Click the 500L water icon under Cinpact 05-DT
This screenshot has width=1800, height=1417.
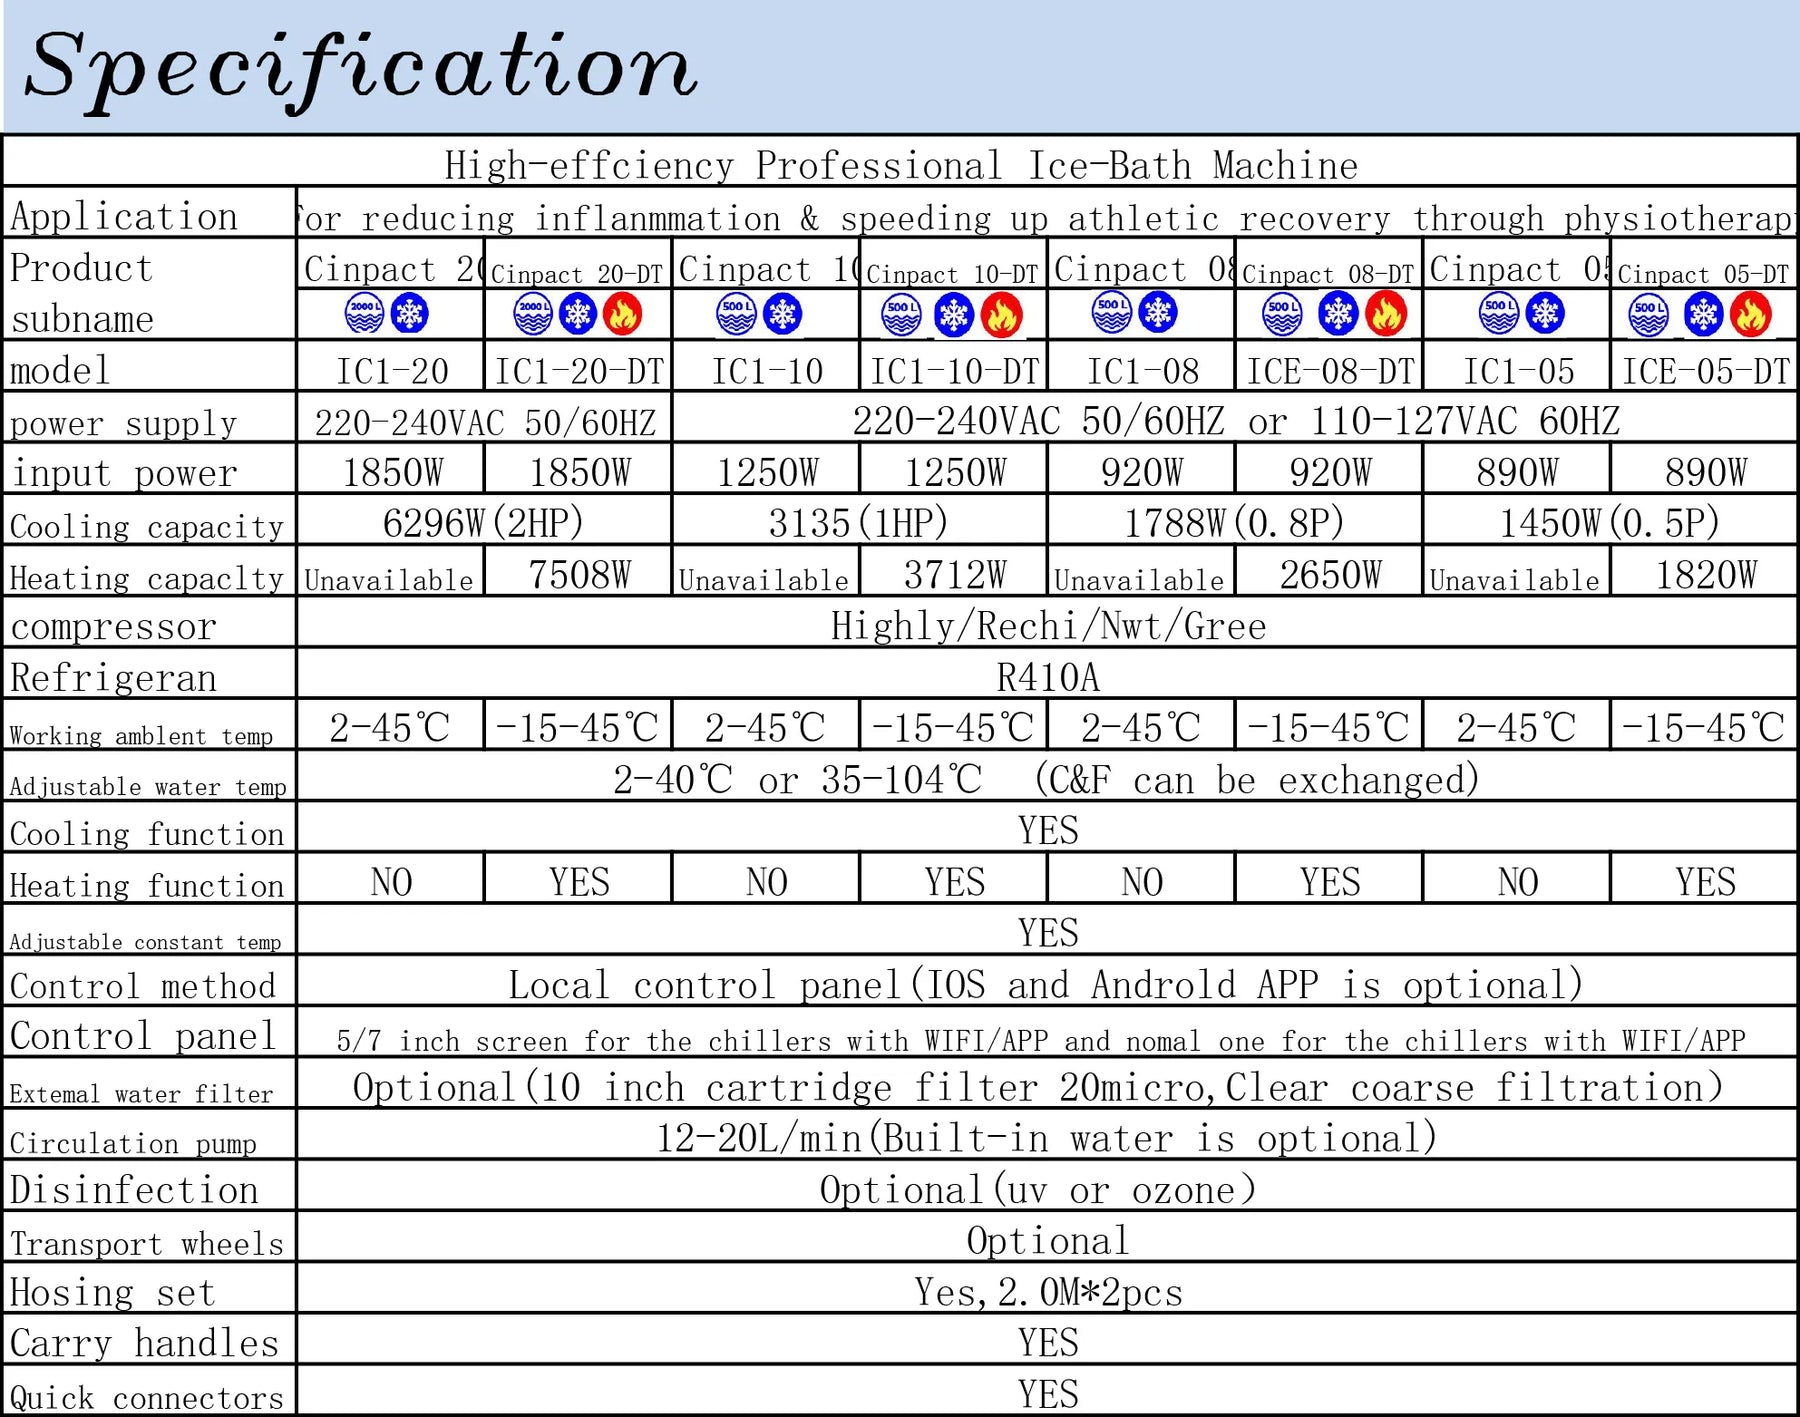coord(1649,316)
